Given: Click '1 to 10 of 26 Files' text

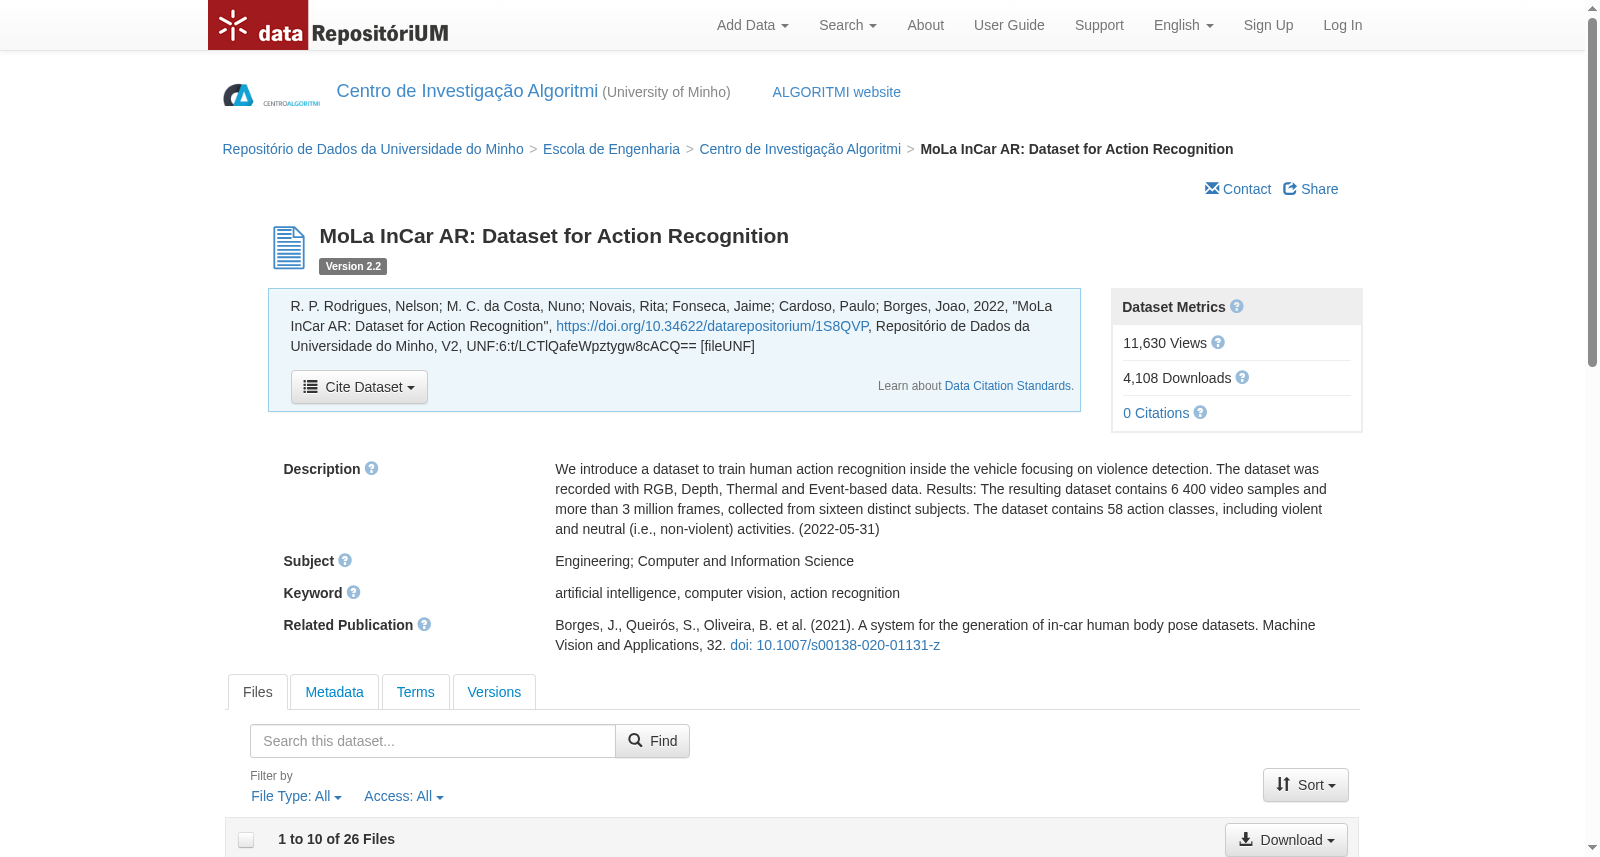Looking at the screenshot, I should 336,839.
